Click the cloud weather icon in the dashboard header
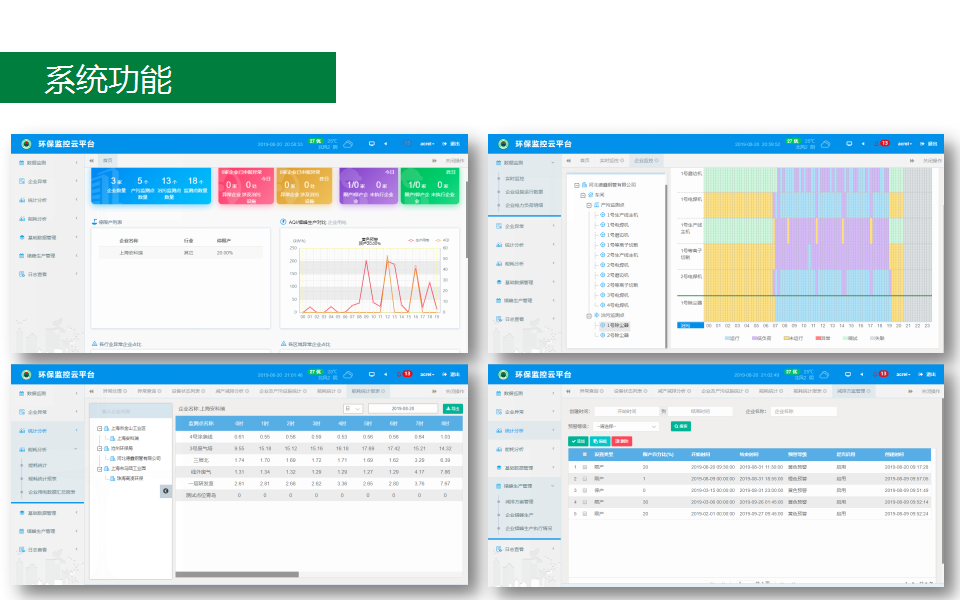 tap(348, 144)
